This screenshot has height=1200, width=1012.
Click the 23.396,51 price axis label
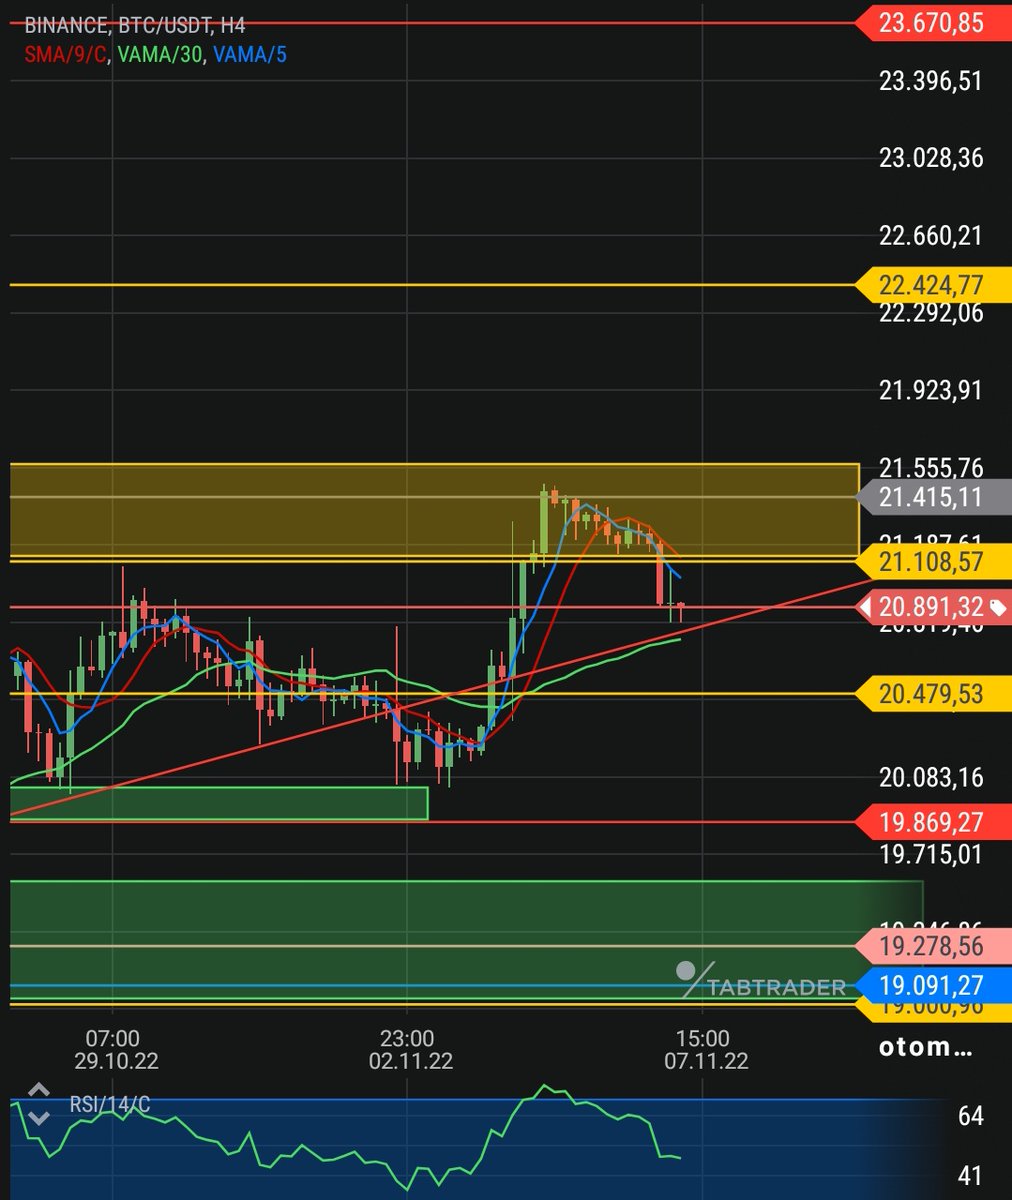click(x=931, y=80)
